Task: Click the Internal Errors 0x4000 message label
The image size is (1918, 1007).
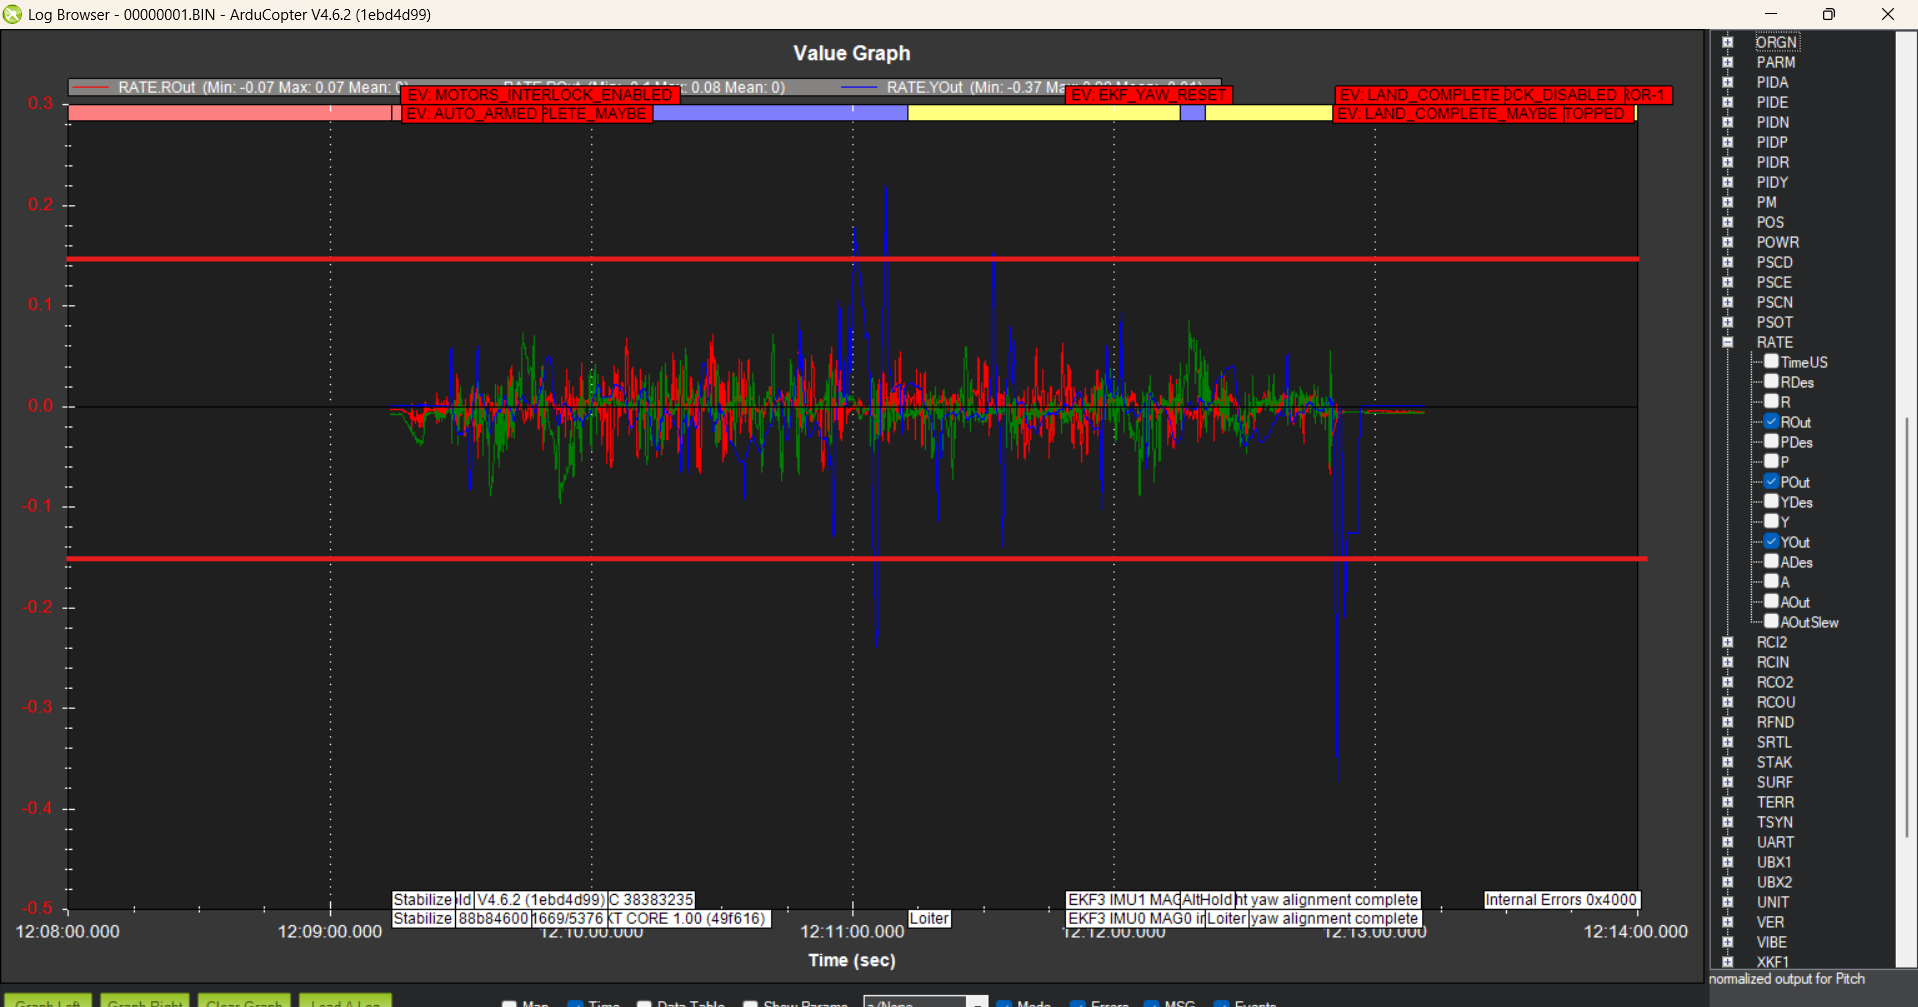Action: tap(1560, 900)
